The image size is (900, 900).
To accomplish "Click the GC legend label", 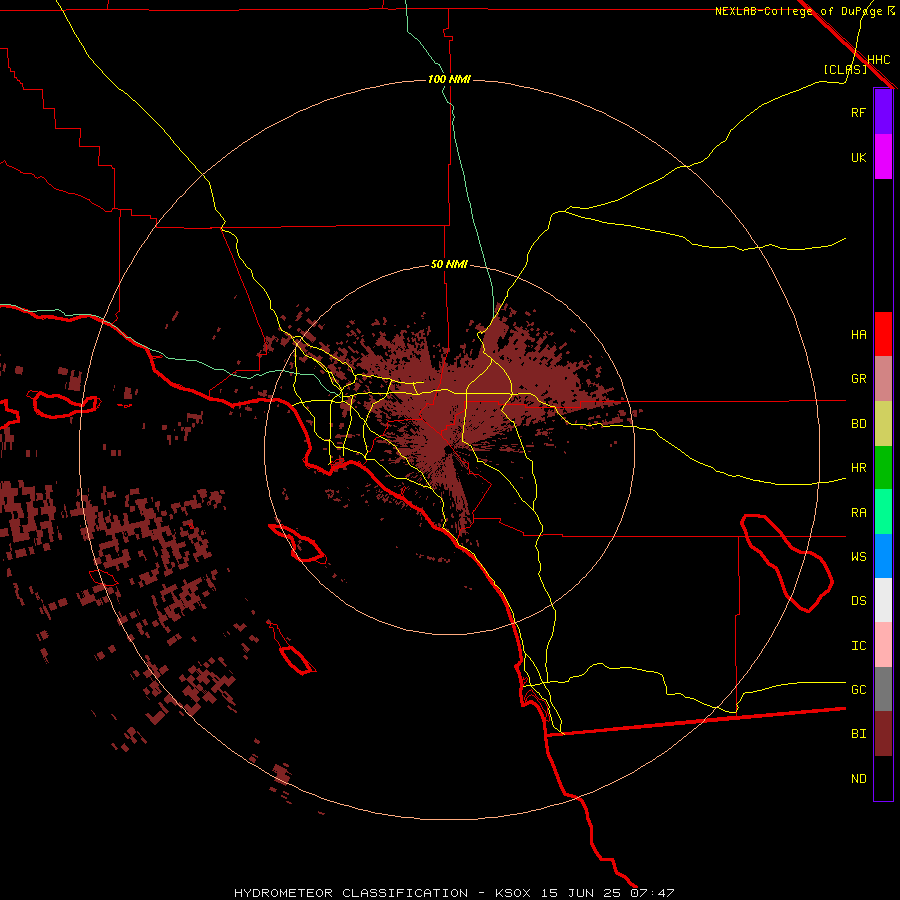I will click(858, 690).
